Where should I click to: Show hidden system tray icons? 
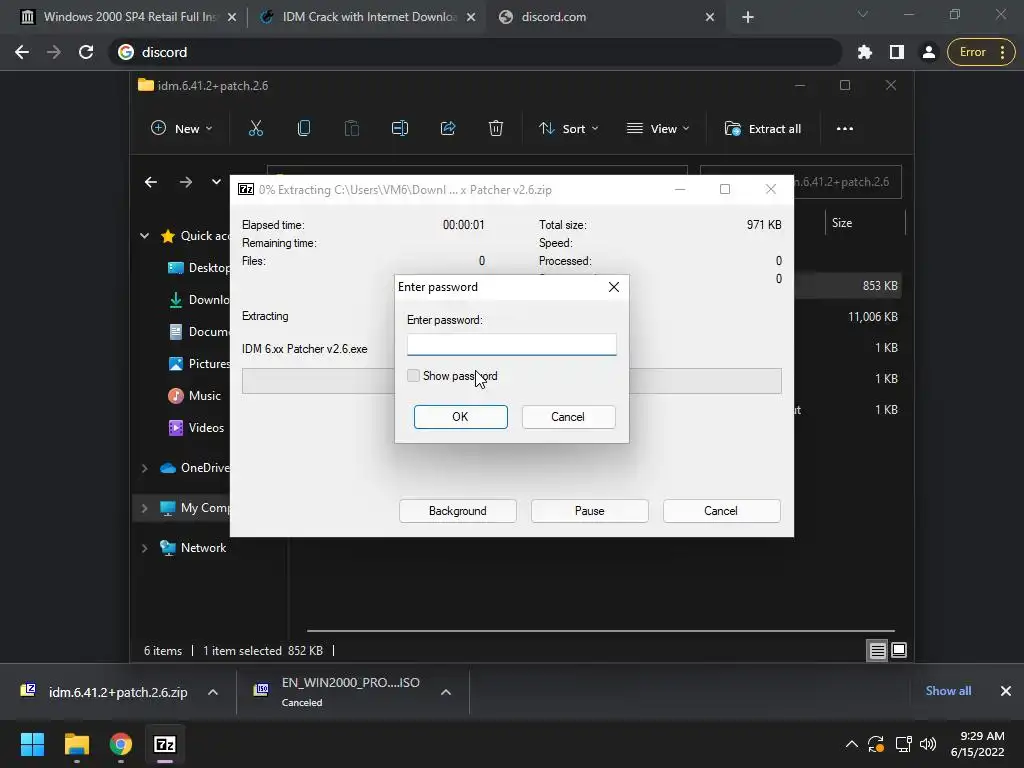(852, 744)
